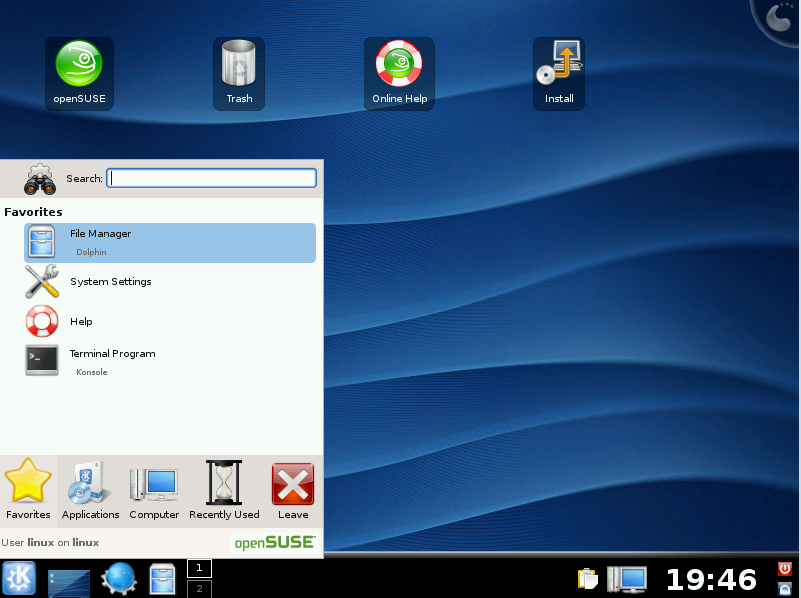Launch web browser globe icon in panel
This screenshot has height=598, width=801.
click(x=119, y=579)
